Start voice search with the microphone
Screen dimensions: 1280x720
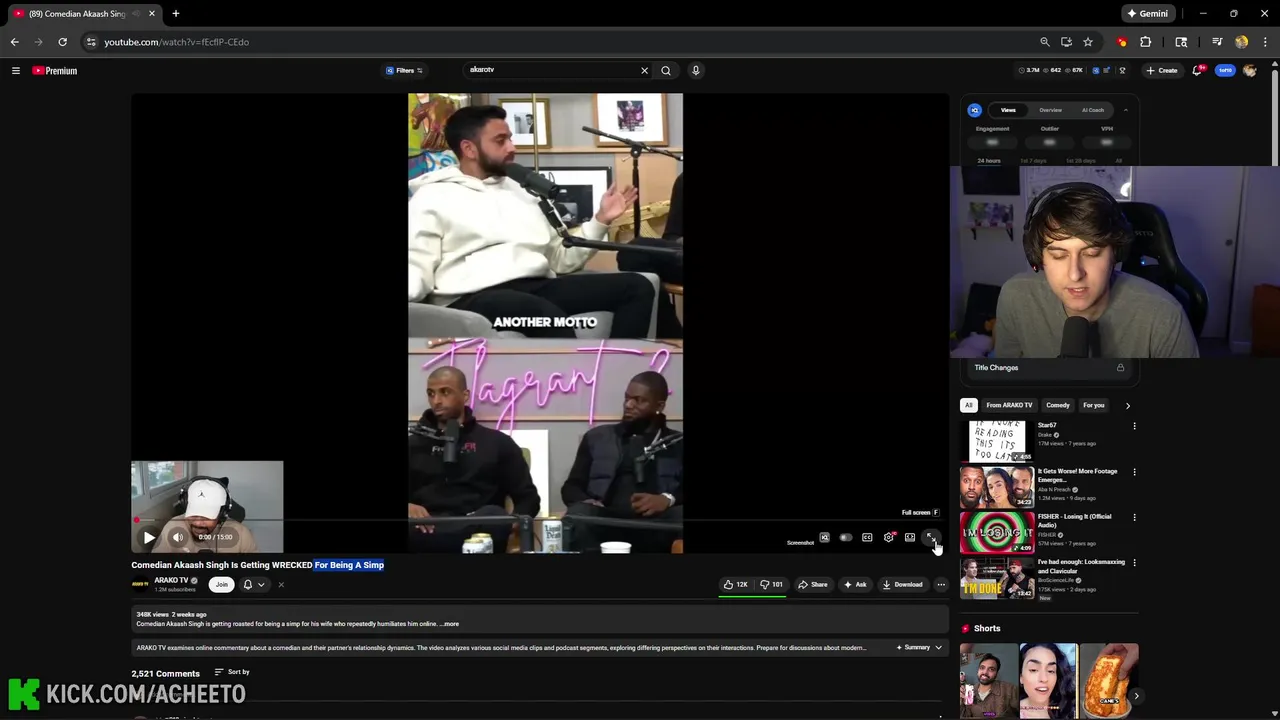pos(696,70)
